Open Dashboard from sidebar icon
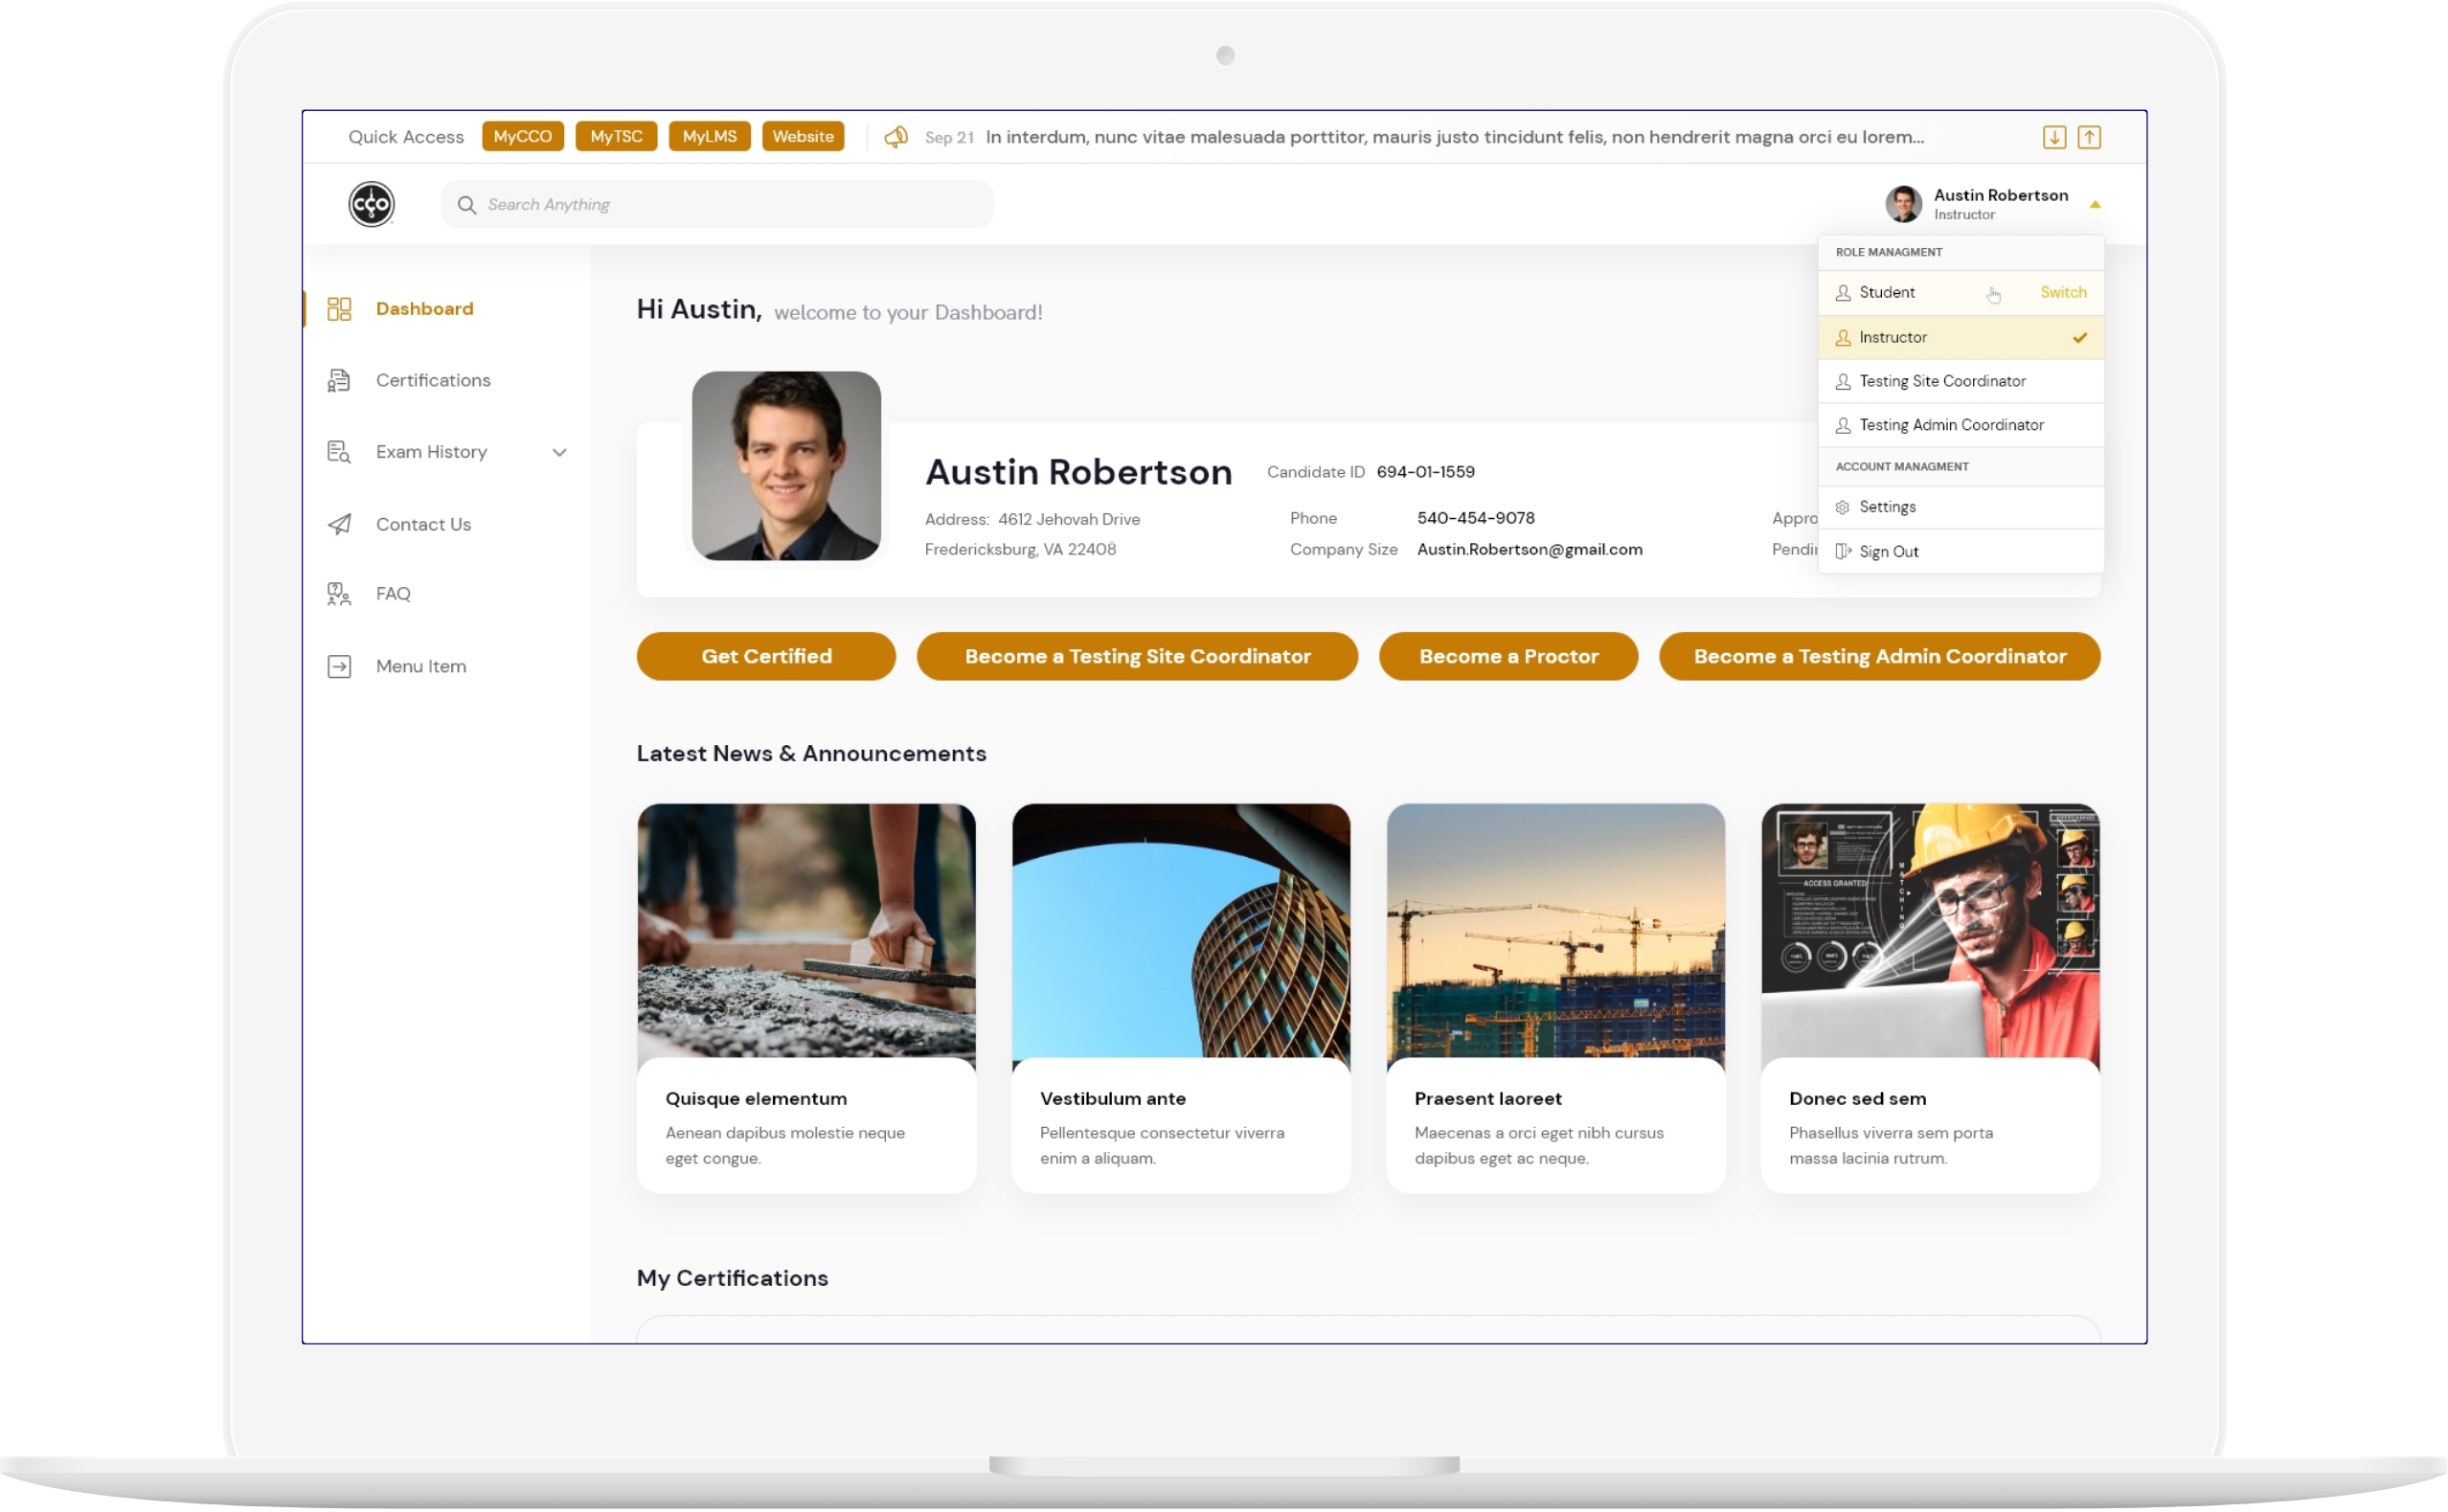Image resolution: width=2448 pixels, height=1512 pixels. [x=339, y=309]
